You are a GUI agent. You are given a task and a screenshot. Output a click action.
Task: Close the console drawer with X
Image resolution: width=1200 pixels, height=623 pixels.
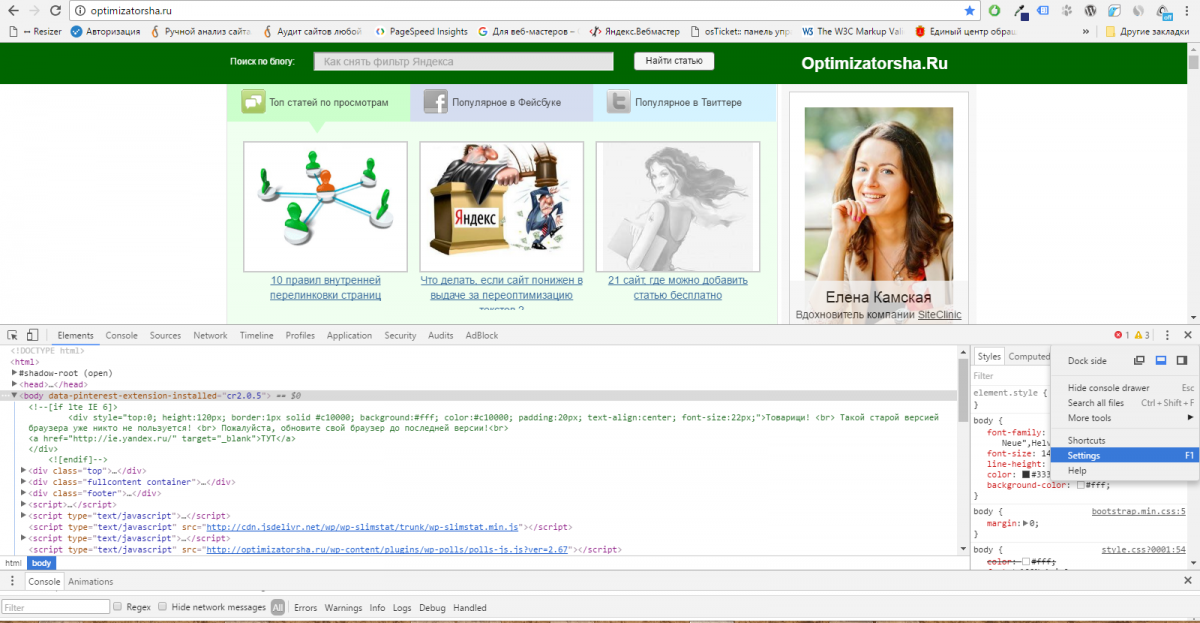pos(1187,581)
